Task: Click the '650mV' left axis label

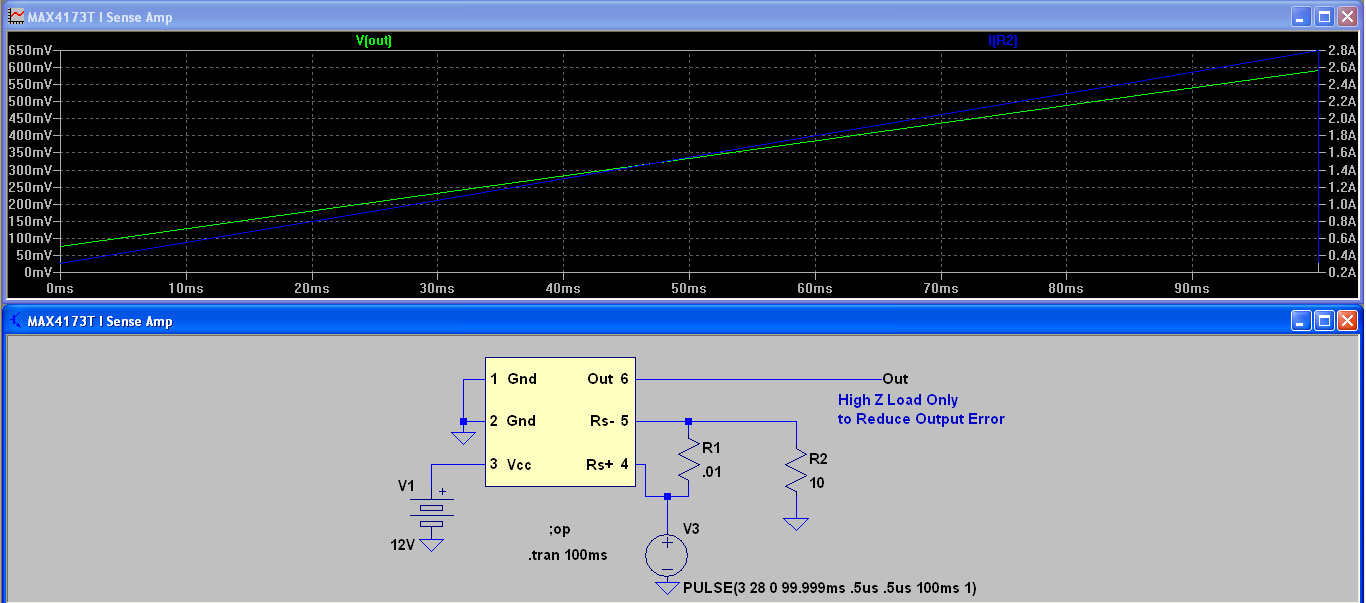Action: [30, 49]
